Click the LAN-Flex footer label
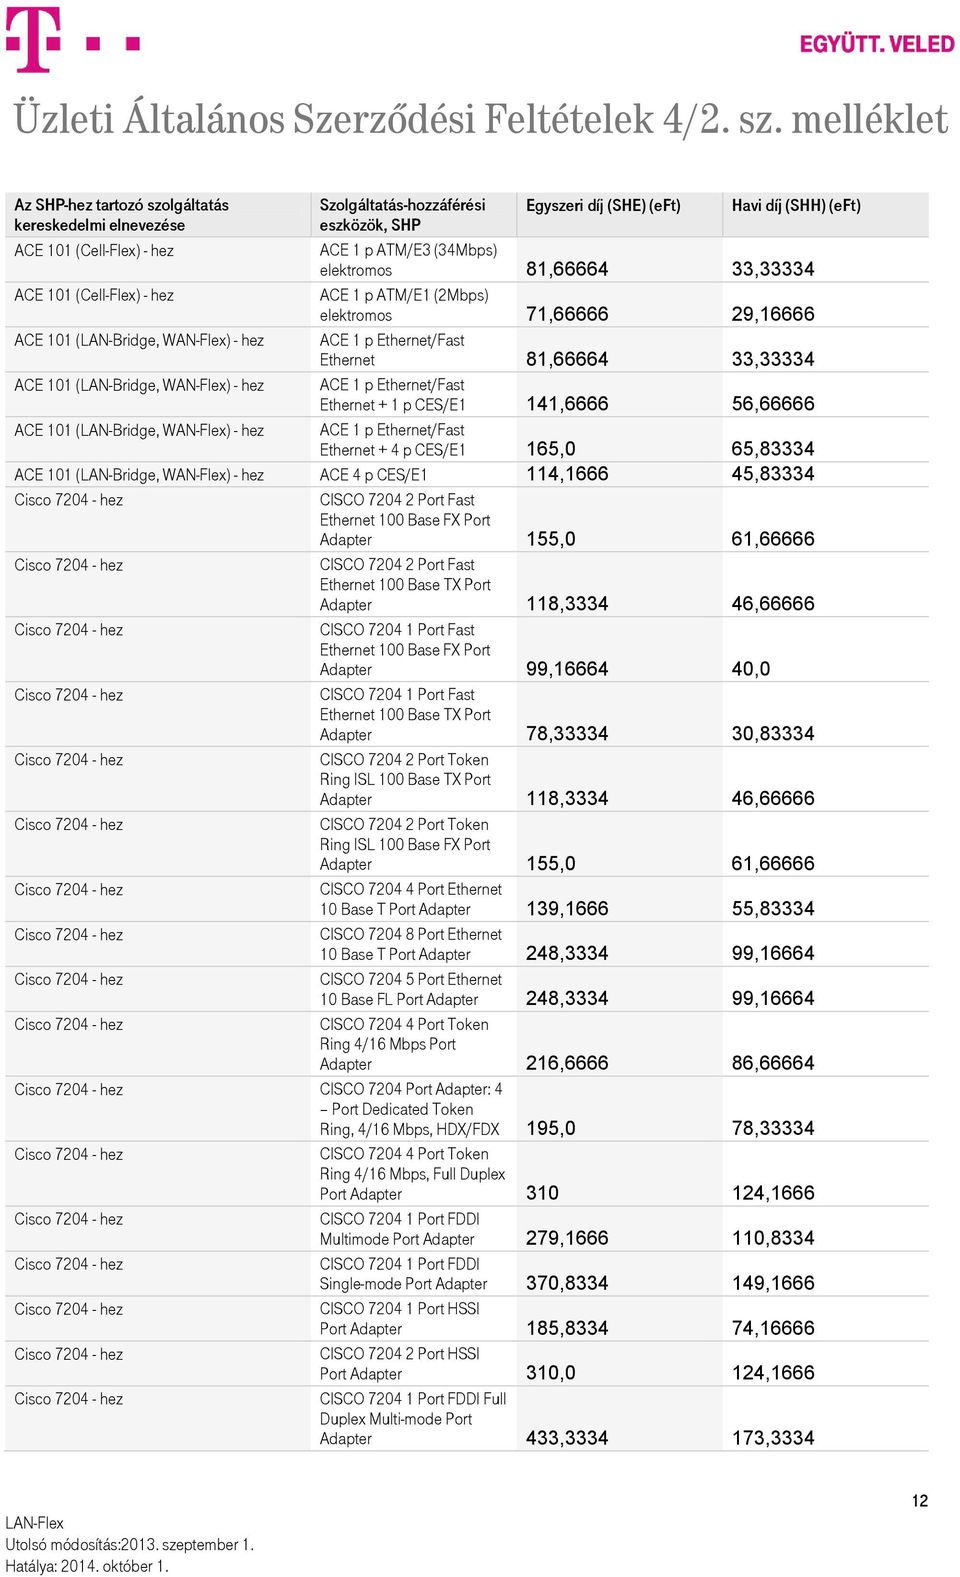The image size is (960, 1577). [34, 1523]
